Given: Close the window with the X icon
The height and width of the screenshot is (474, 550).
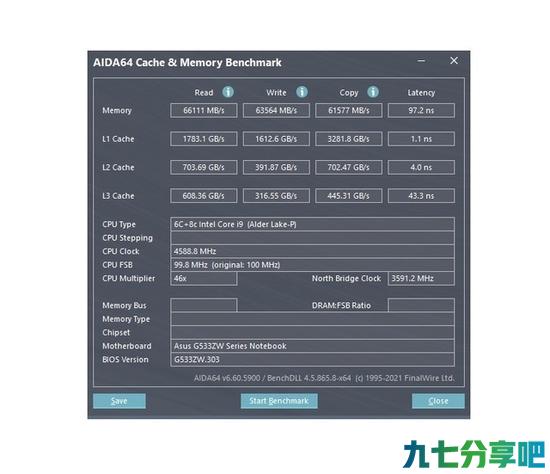Looking at the screenshot, I should coord(454,61).
